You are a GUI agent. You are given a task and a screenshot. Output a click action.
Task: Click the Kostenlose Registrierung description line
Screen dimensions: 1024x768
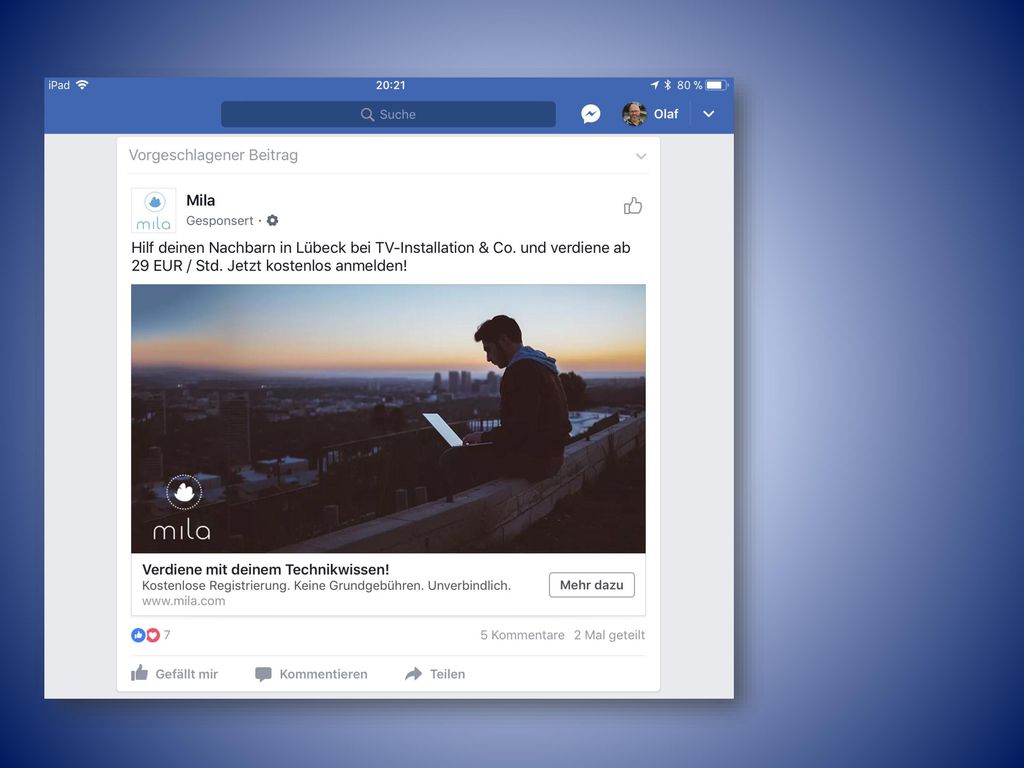click(x=326, y=586)
